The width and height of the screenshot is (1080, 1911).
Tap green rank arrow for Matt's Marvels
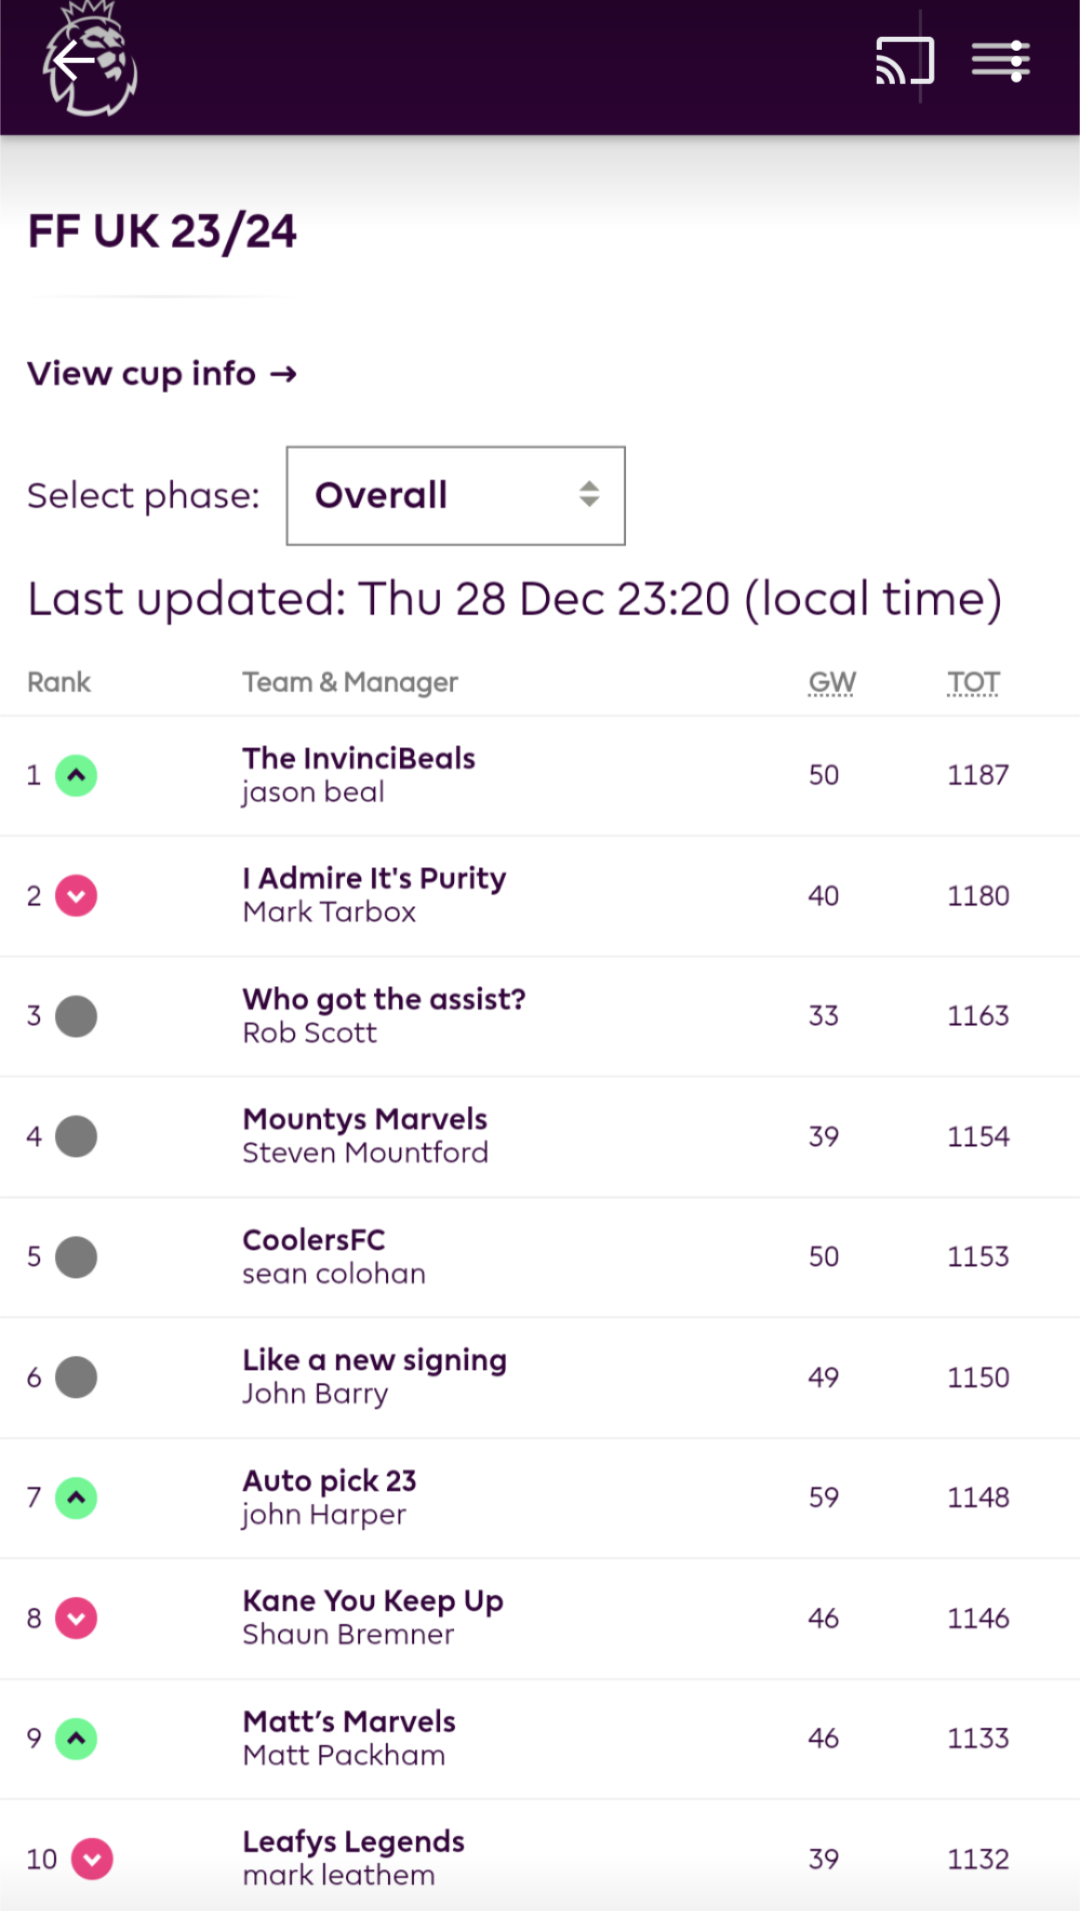click(76, 1739)
